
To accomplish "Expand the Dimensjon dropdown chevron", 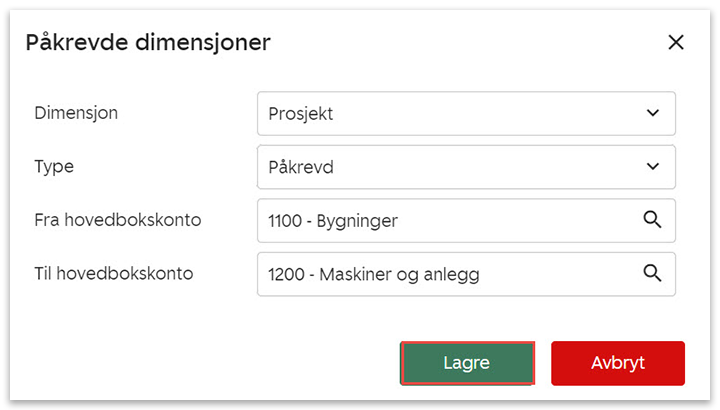I will click(653, 113).
